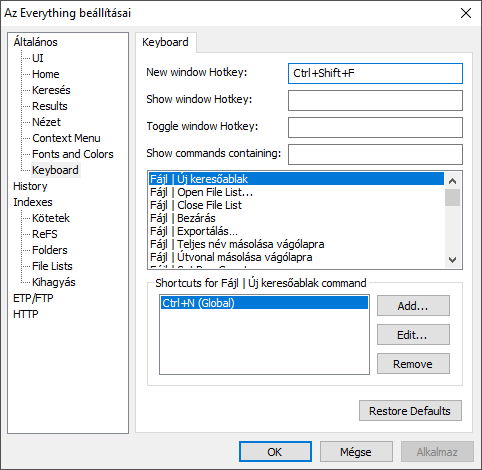Click the Edit... shortcut button
This screenshot has width=482, height=470.
[x=413, y=335]
